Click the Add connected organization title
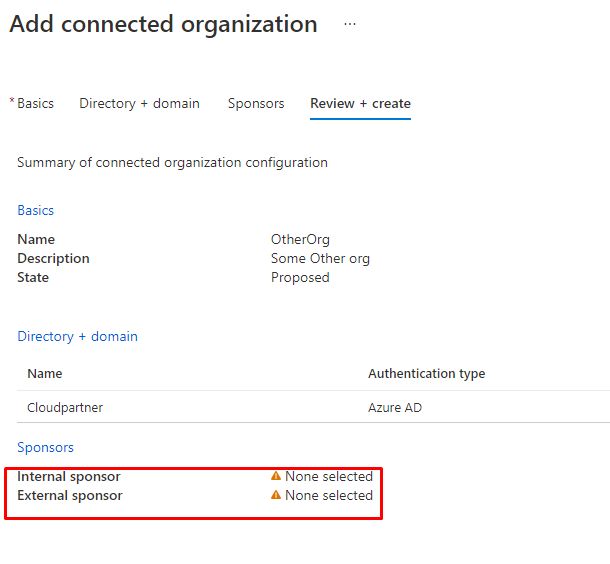Image resolution: width=610 pixels, height=564 pixels. point(163,24)
